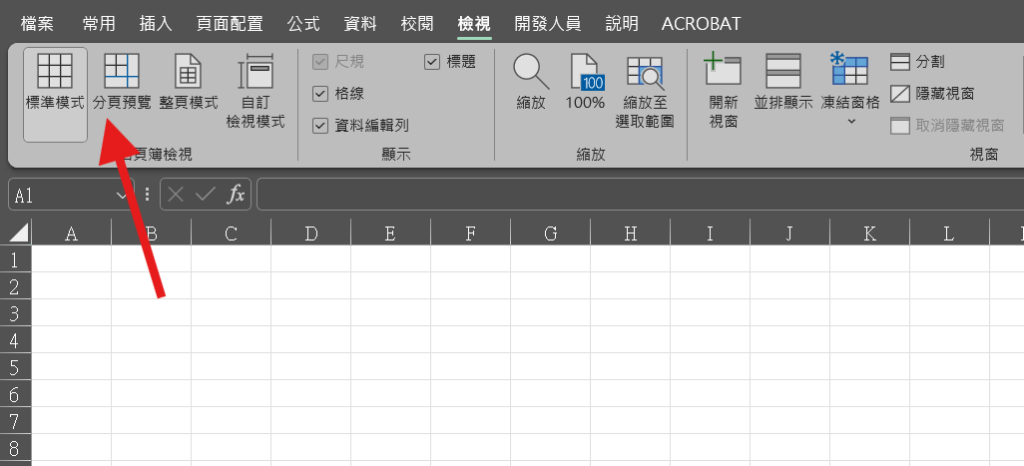1024x466 pixels.
Task: Click the fx insert function button
Action: 236,195
